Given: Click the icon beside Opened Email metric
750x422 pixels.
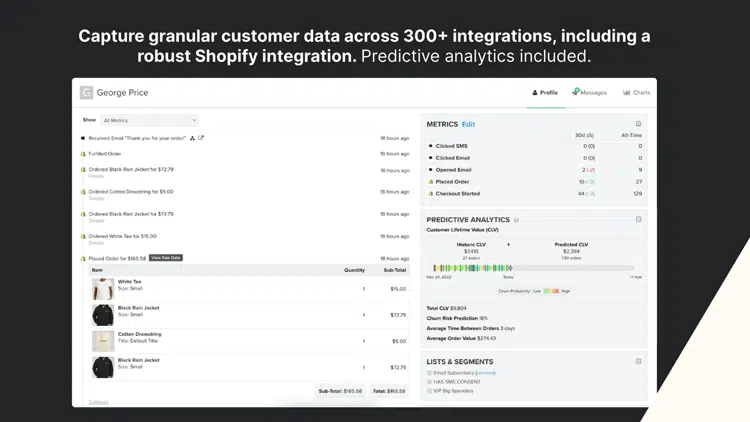Looking at the screenshot, I should tap(430, 170).
